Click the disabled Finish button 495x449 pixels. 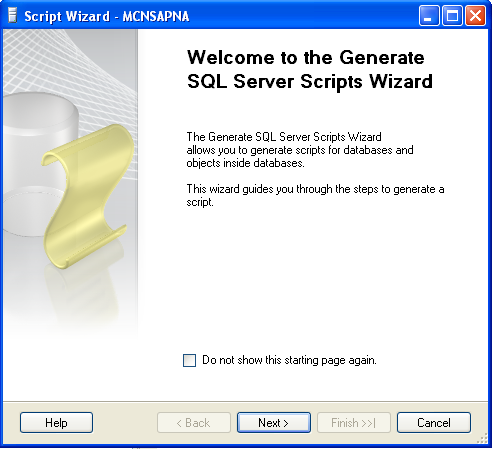point(354,423)
